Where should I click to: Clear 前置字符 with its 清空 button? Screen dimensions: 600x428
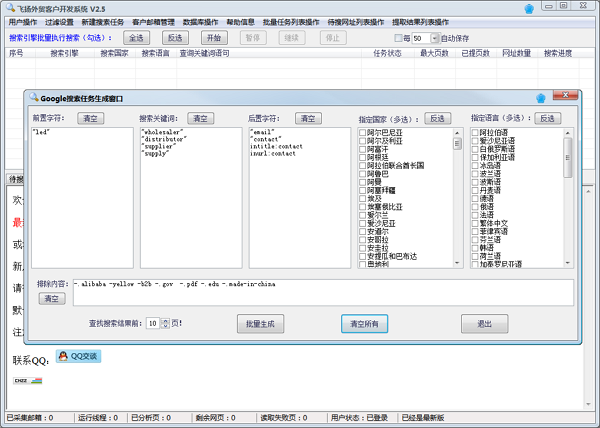coord(91,118)
